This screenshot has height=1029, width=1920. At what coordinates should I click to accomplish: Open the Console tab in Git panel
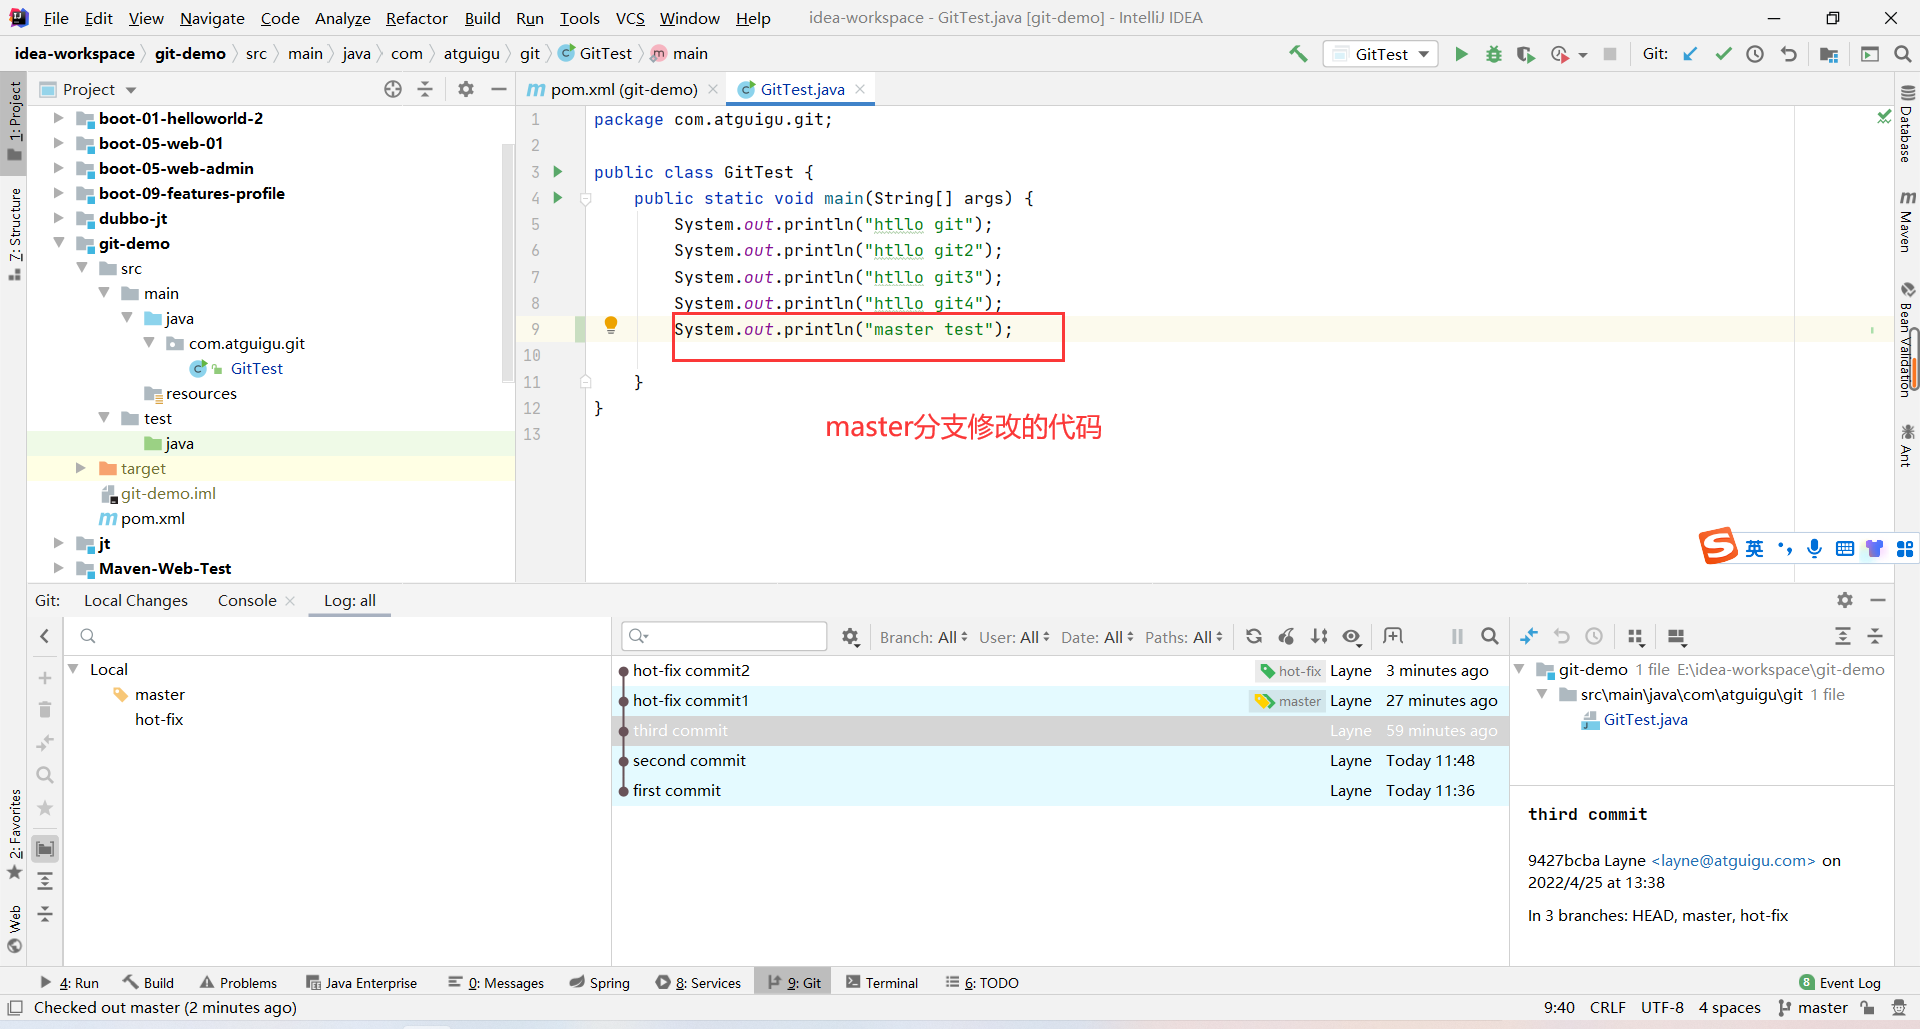pos(247,600)
